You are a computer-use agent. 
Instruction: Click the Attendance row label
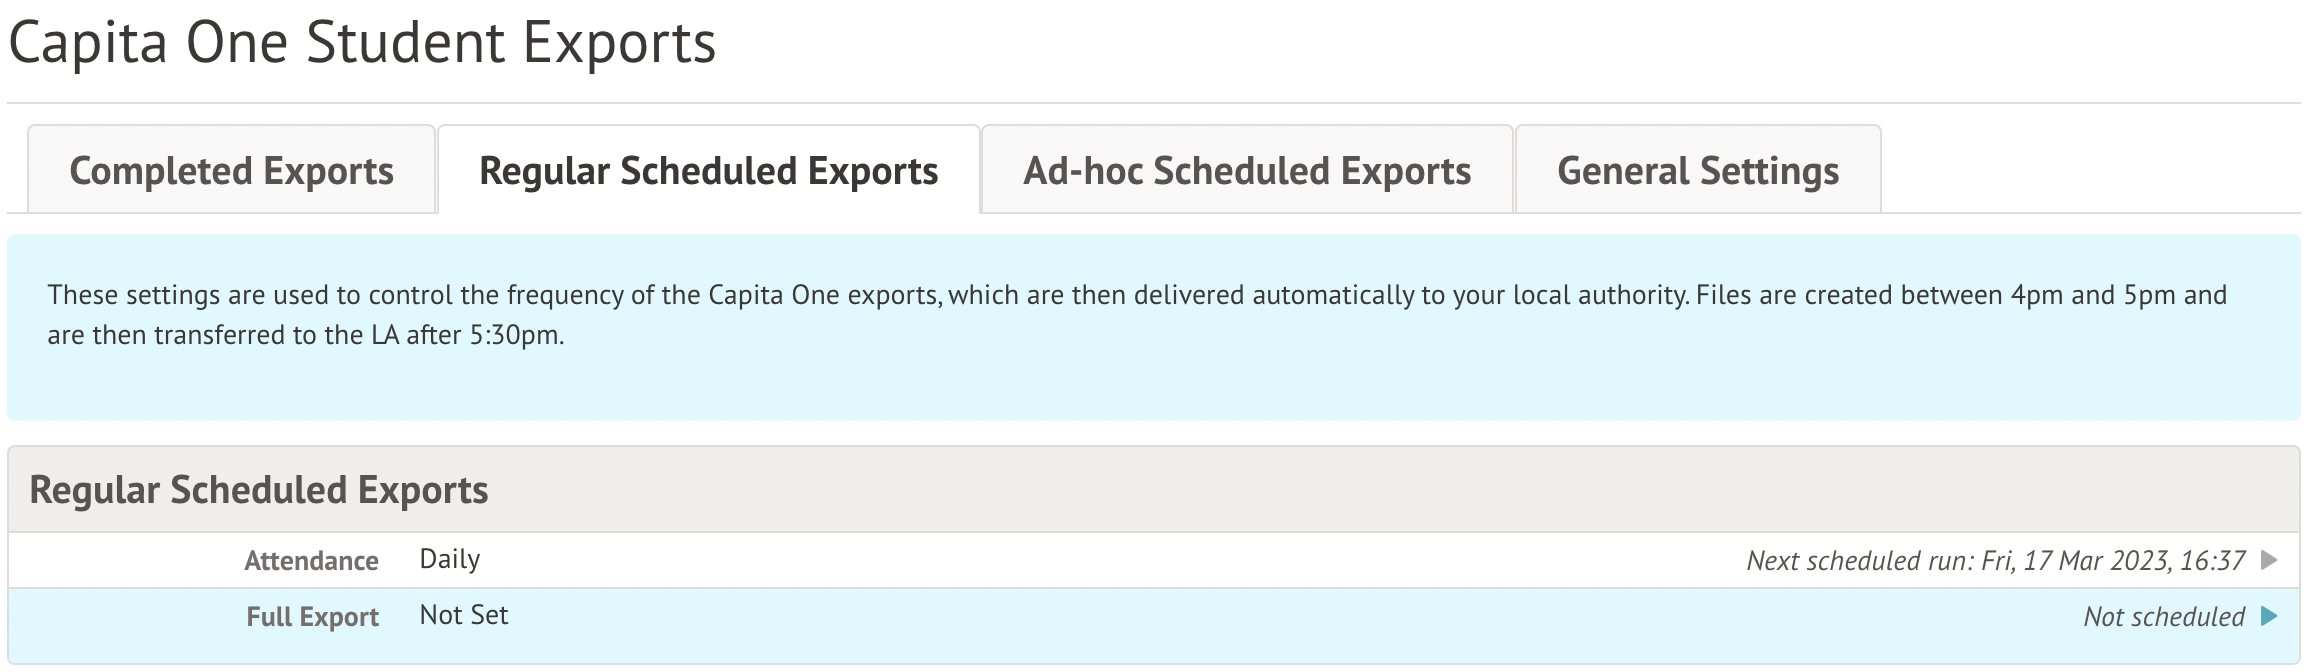point(311,561)
